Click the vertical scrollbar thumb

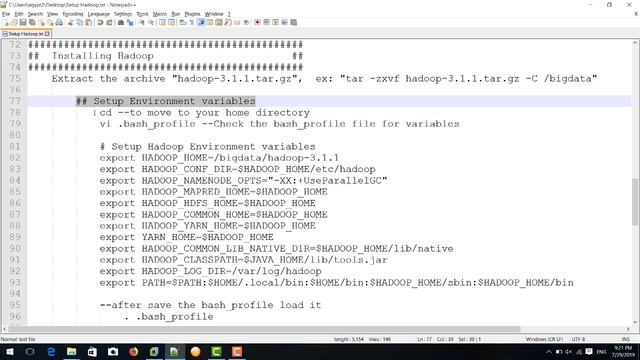[x=635, y=202]
